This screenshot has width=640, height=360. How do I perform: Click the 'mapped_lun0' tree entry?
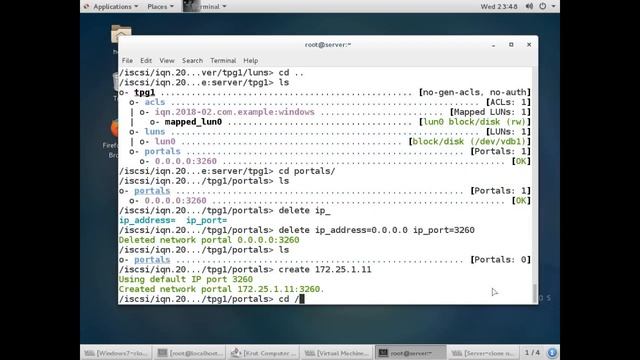pos(193,122)
